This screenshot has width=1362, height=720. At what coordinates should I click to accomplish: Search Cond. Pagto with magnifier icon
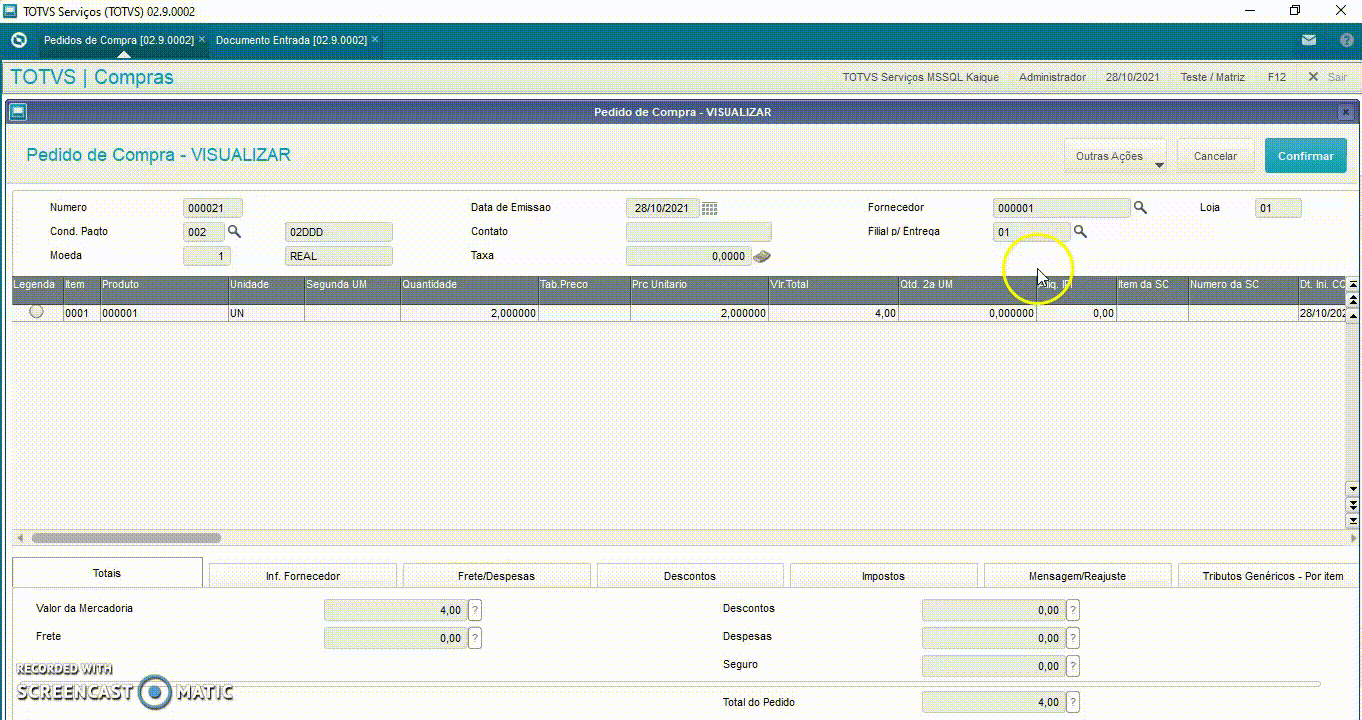point(234,231)
